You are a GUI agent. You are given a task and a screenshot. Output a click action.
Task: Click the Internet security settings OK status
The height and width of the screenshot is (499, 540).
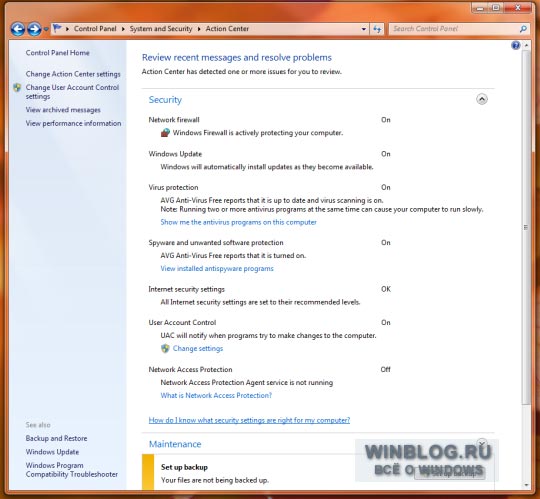(x=386, y=289)
